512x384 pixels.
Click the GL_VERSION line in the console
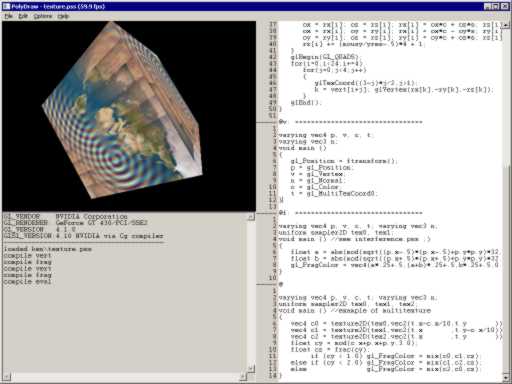[39, 229]
